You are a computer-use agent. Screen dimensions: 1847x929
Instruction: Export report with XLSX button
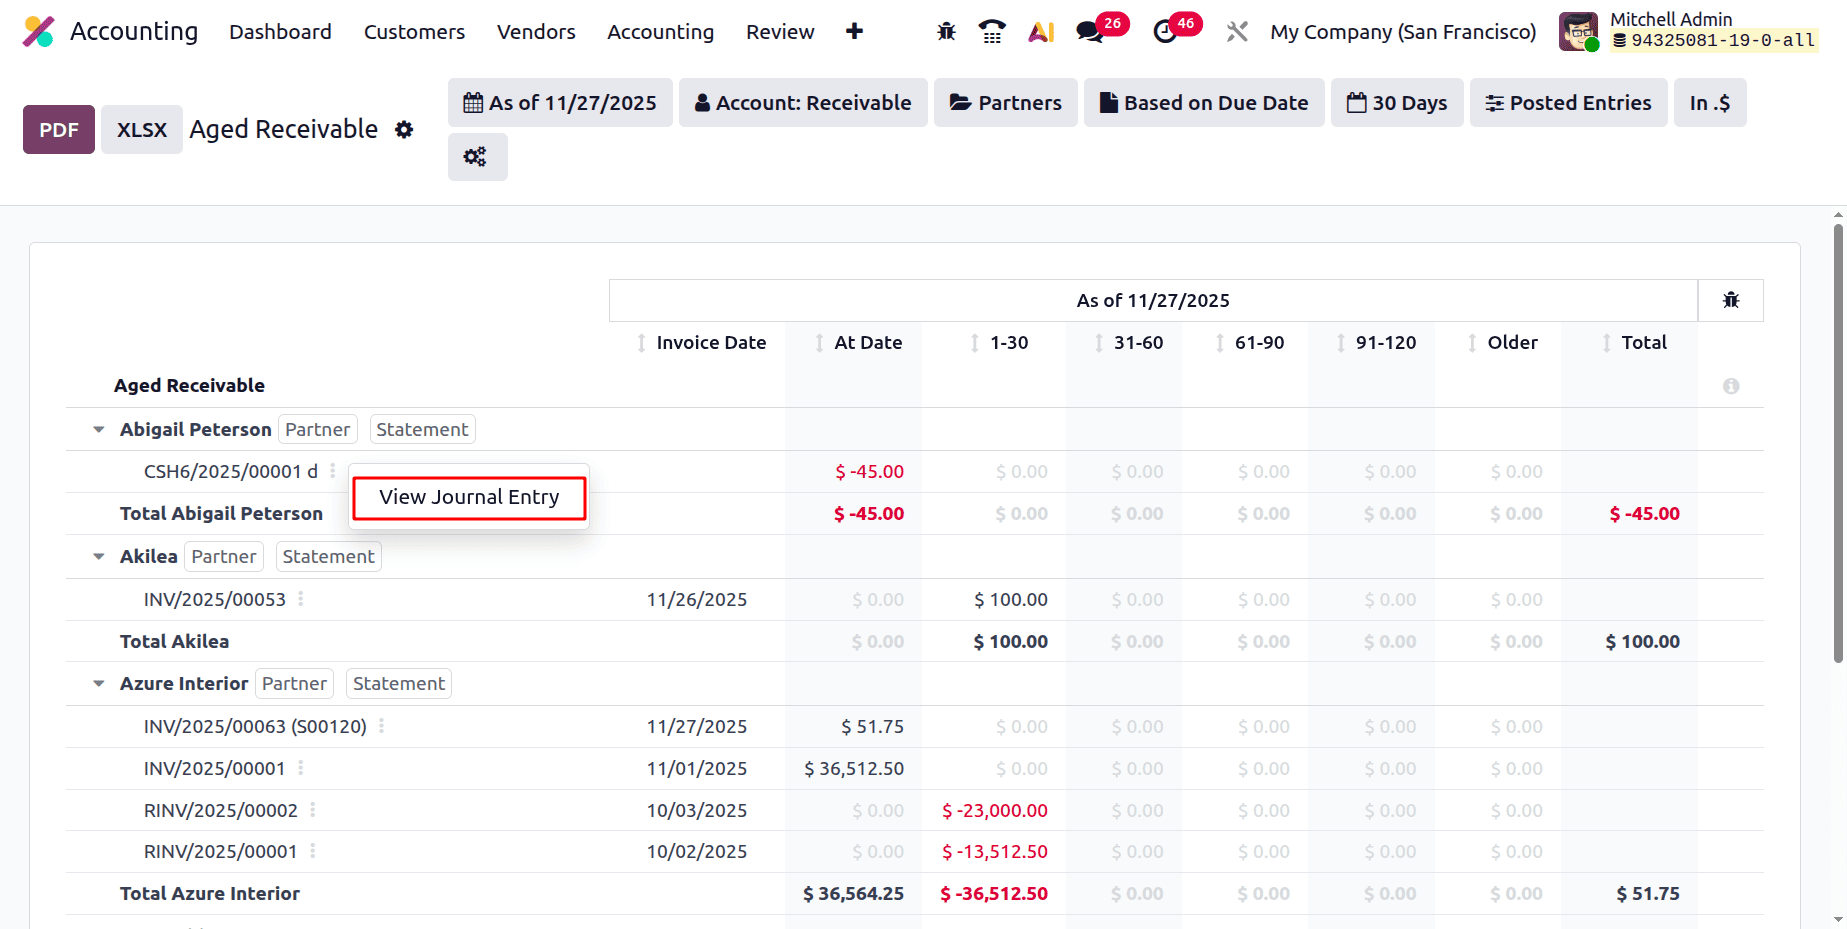coord(142,130)
